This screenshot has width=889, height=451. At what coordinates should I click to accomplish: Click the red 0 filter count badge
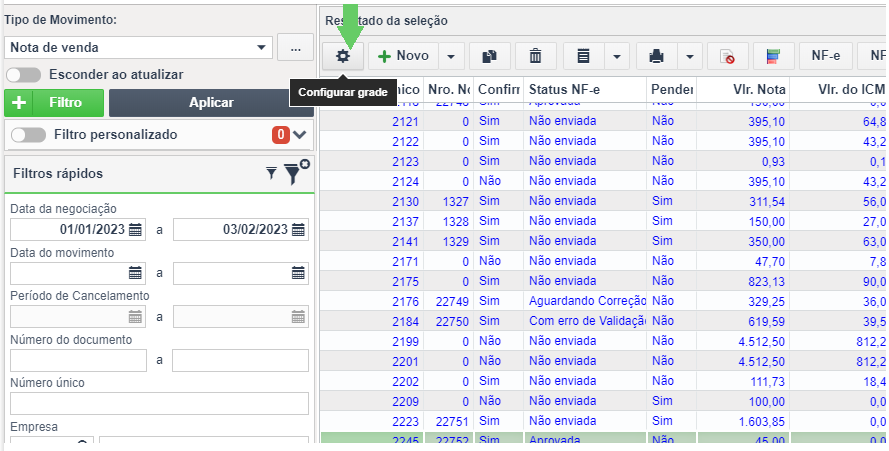pos(281,135)
